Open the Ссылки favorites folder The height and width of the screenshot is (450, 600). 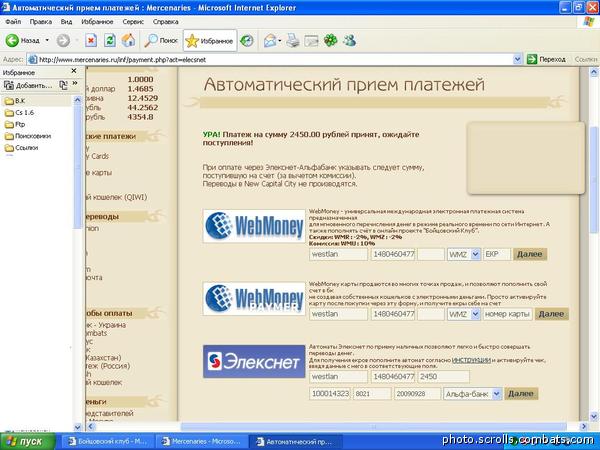(x=21, y=148)
